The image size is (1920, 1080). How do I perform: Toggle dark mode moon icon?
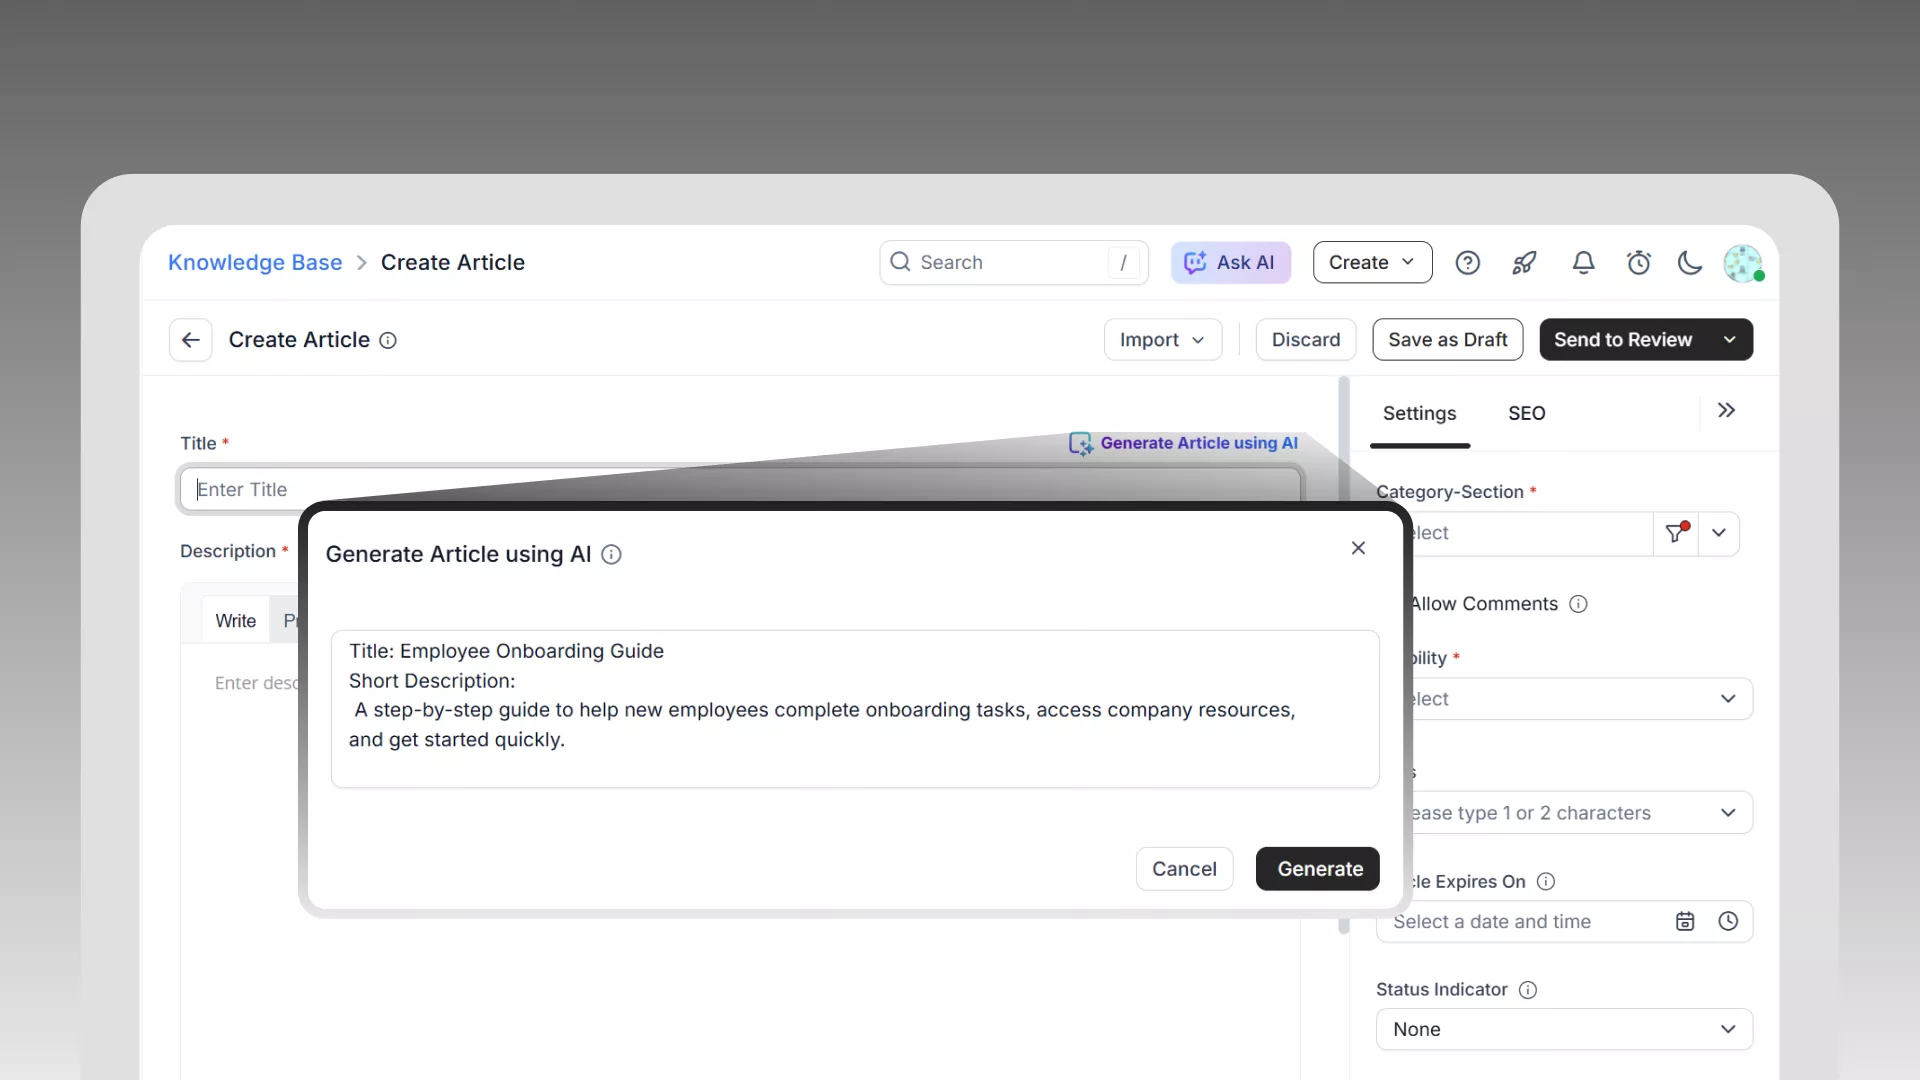pyautogui.click(x=1690, y=263)
